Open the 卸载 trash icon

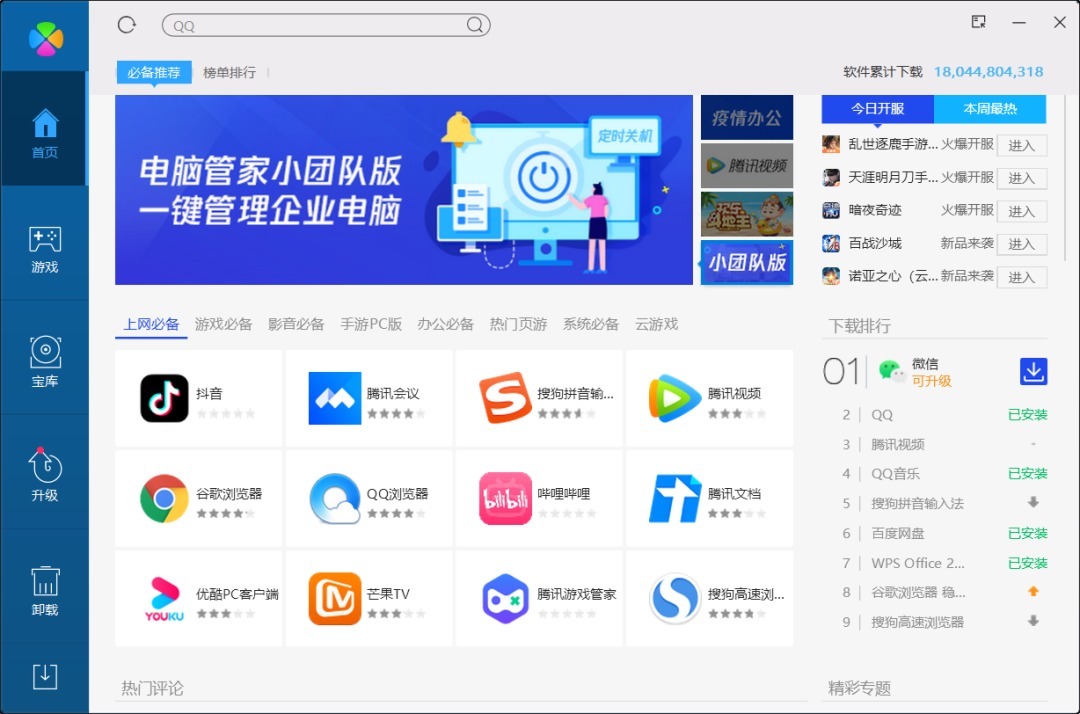[44, 590]
